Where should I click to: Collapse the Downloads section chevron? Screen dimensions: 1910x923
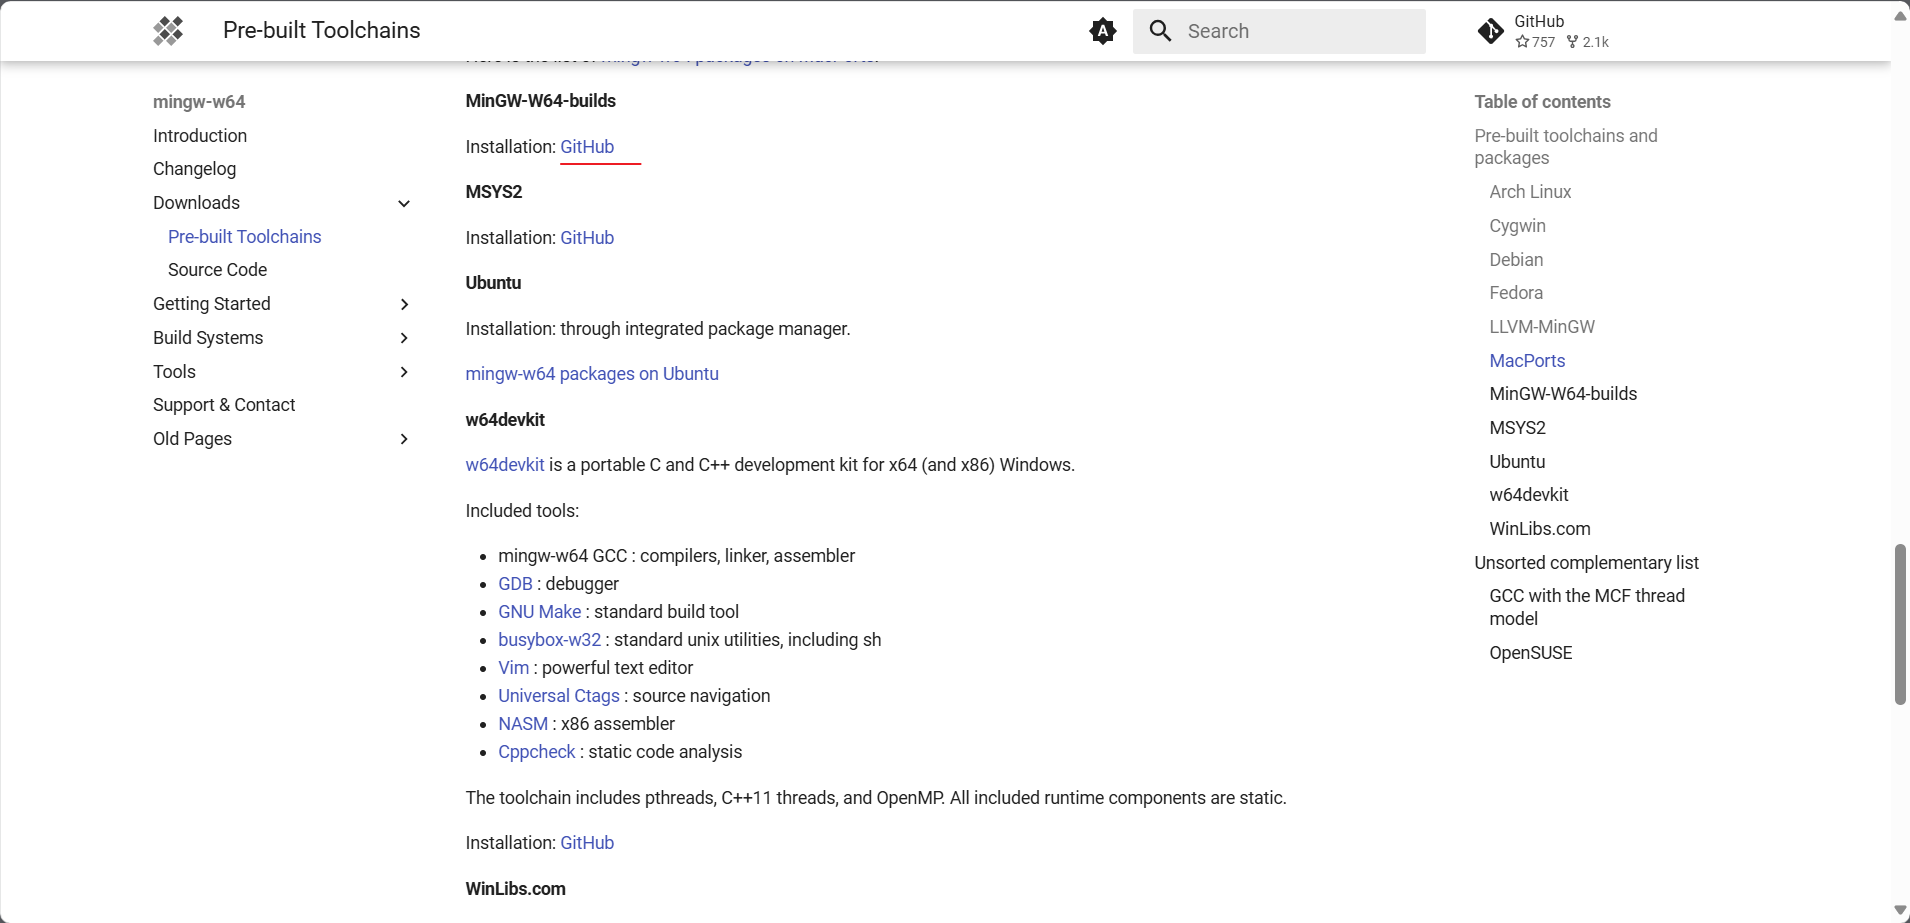coord(404,202)
